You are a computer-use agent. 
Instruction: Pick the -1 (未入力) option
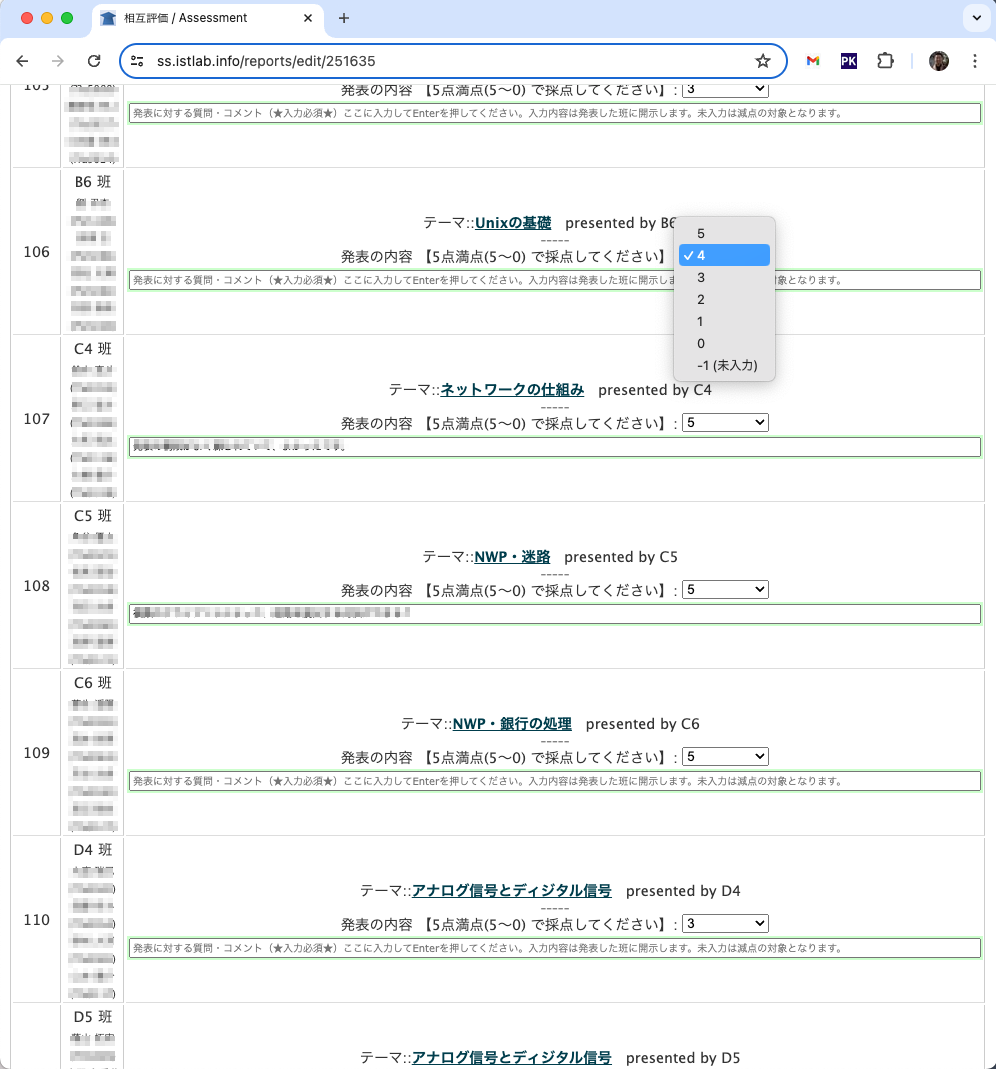pyautogui.click(x=727, y=365)
